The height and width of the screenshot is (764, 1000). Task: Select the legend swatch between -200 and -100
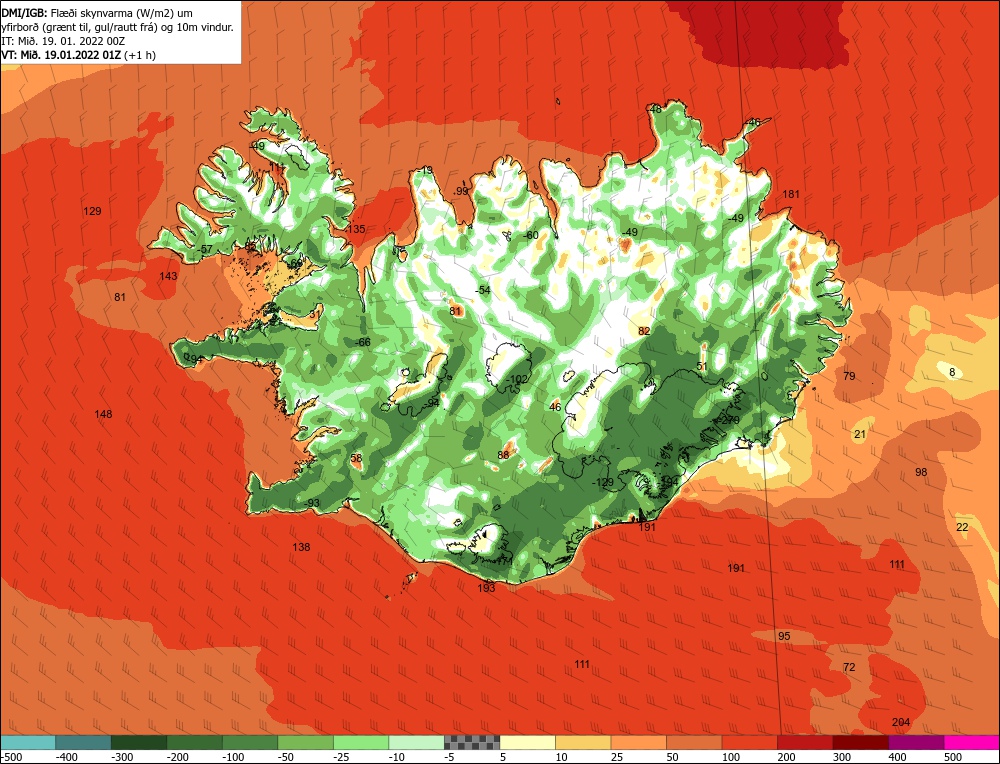coord(195,742)
